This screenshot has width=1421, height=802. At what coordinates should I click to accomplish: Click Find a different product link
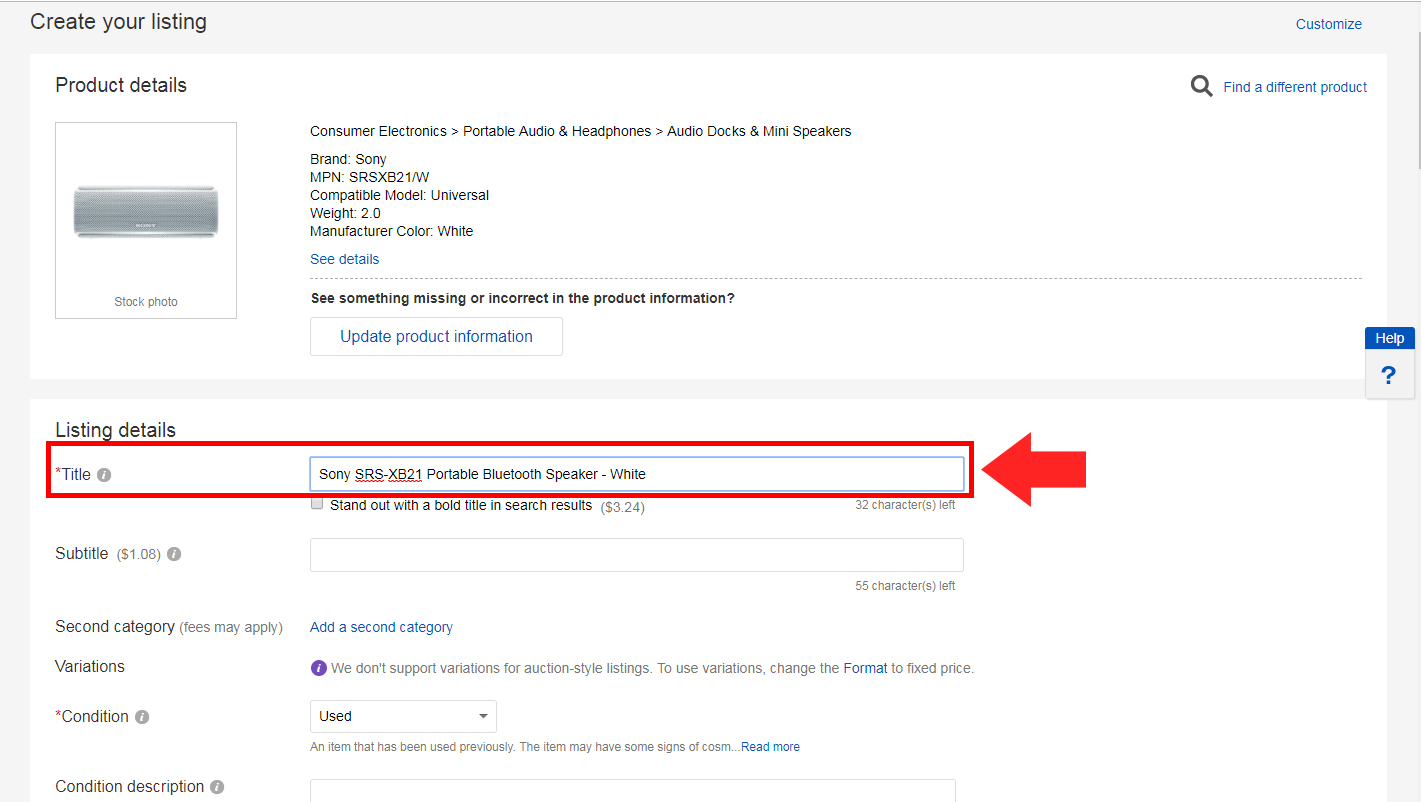click(1294, 87)
